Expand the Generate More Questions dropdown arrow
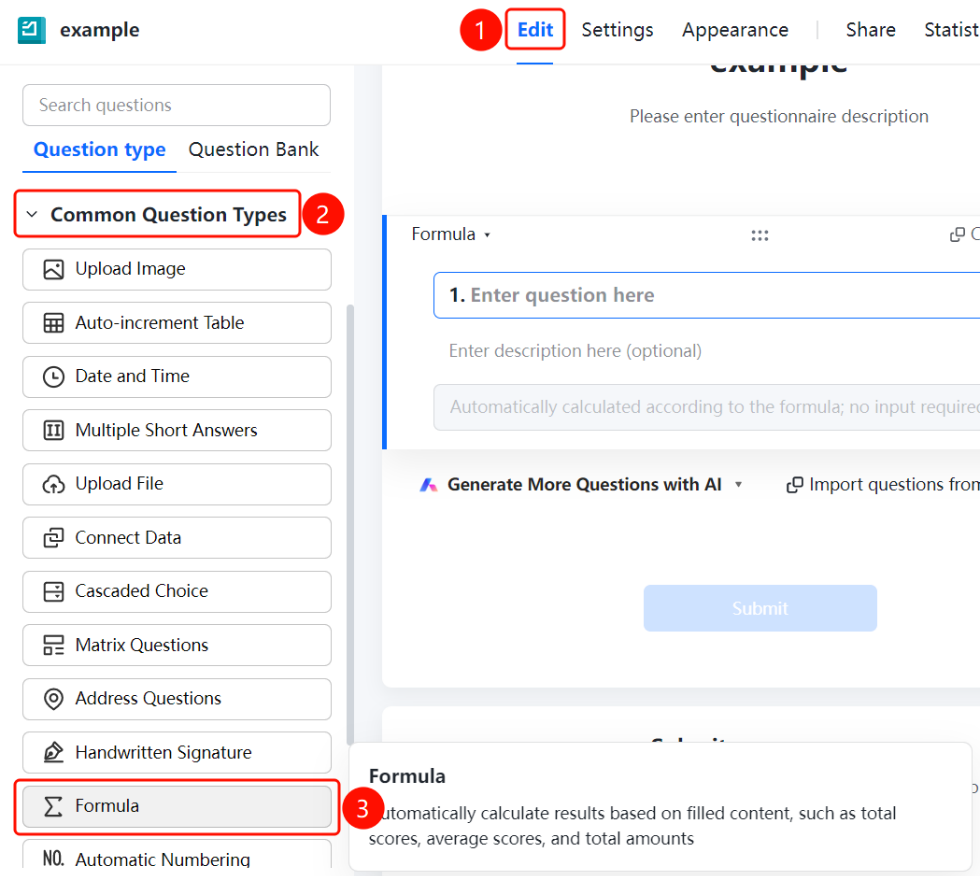 click(739, 485)
